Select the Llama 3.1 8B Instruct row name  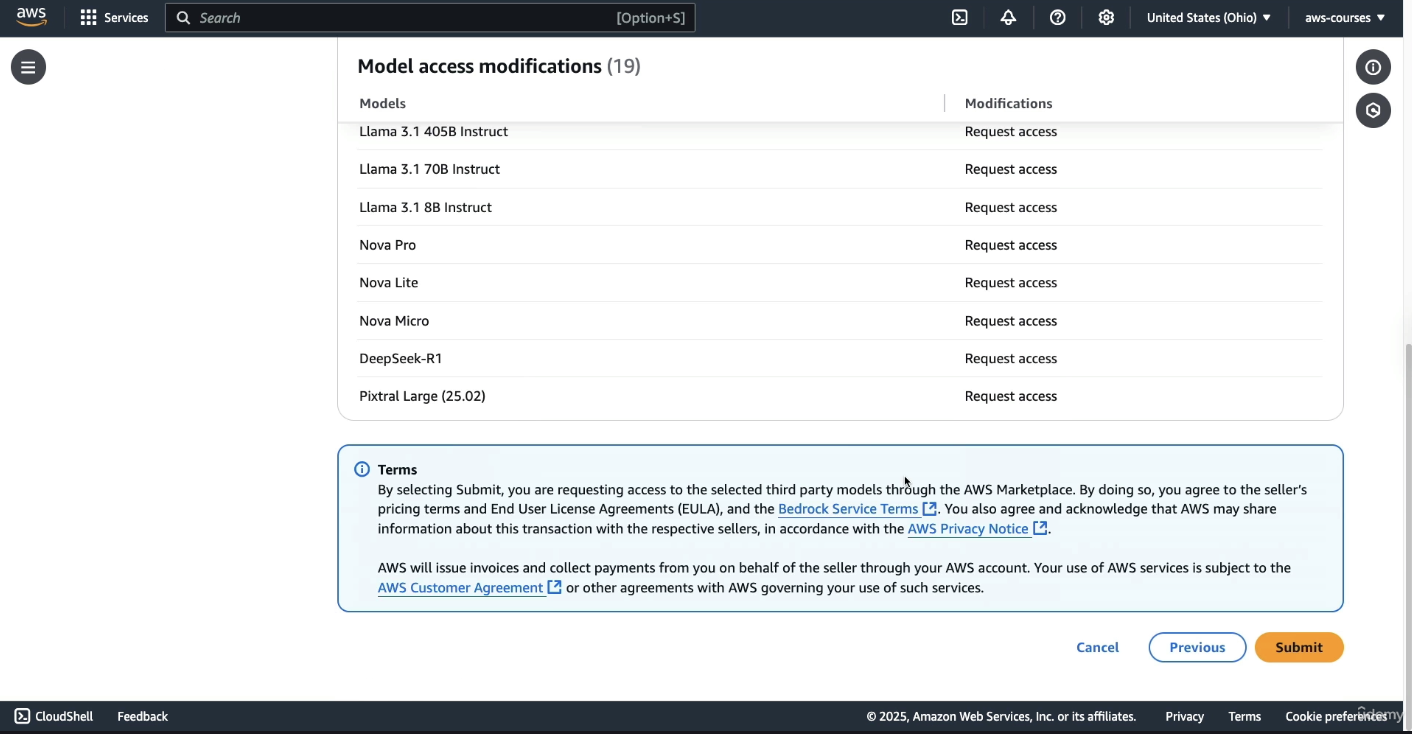pos(425,207)
